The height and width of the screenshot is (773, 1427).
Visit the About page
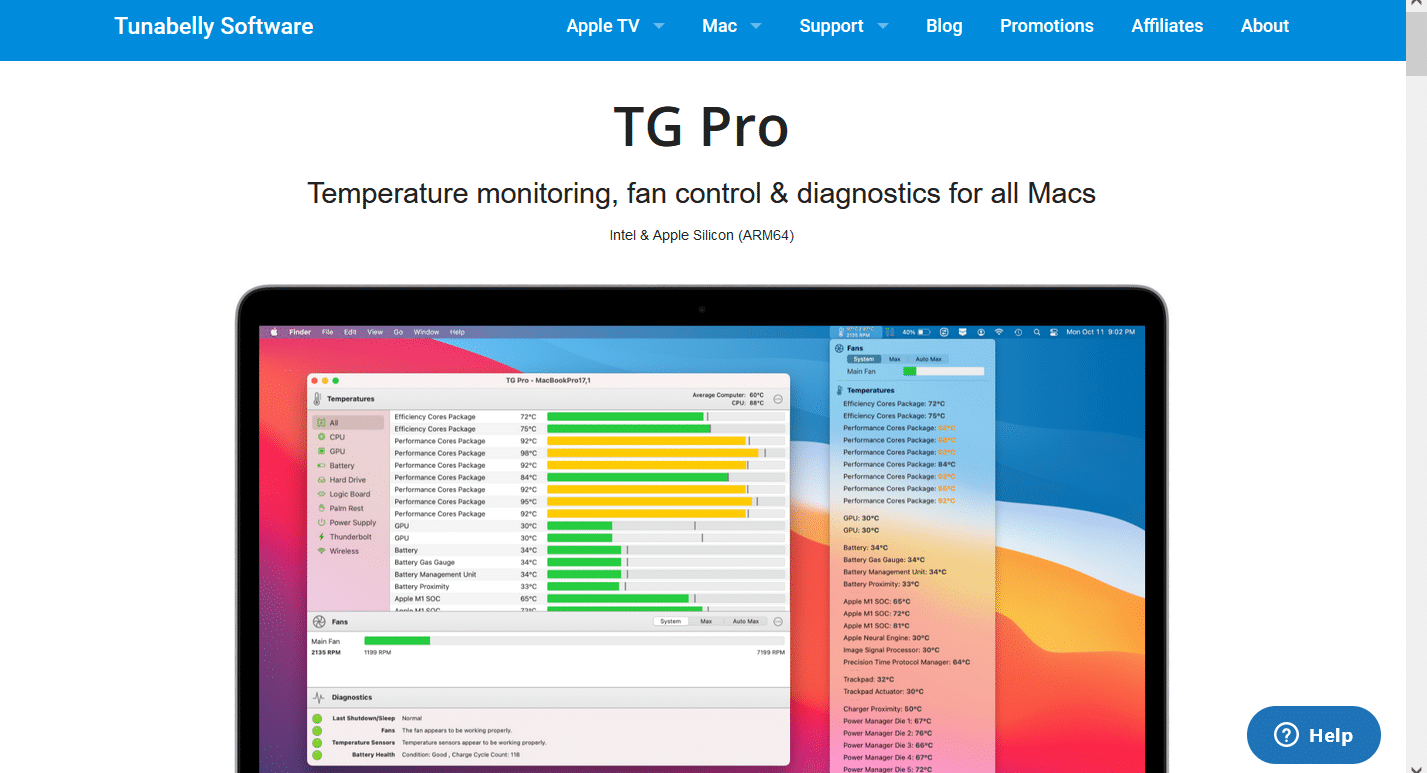point(1265,26)
